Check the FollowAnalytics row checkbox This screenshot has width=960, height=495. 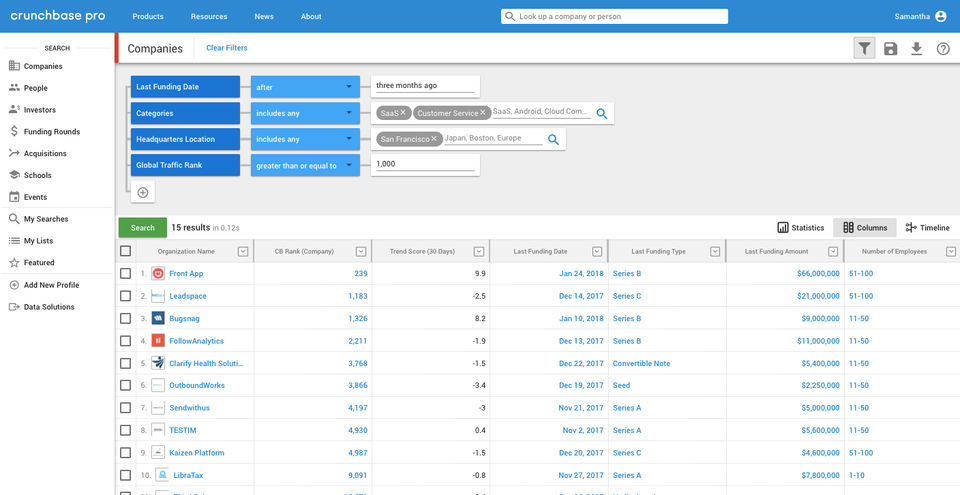126,341
